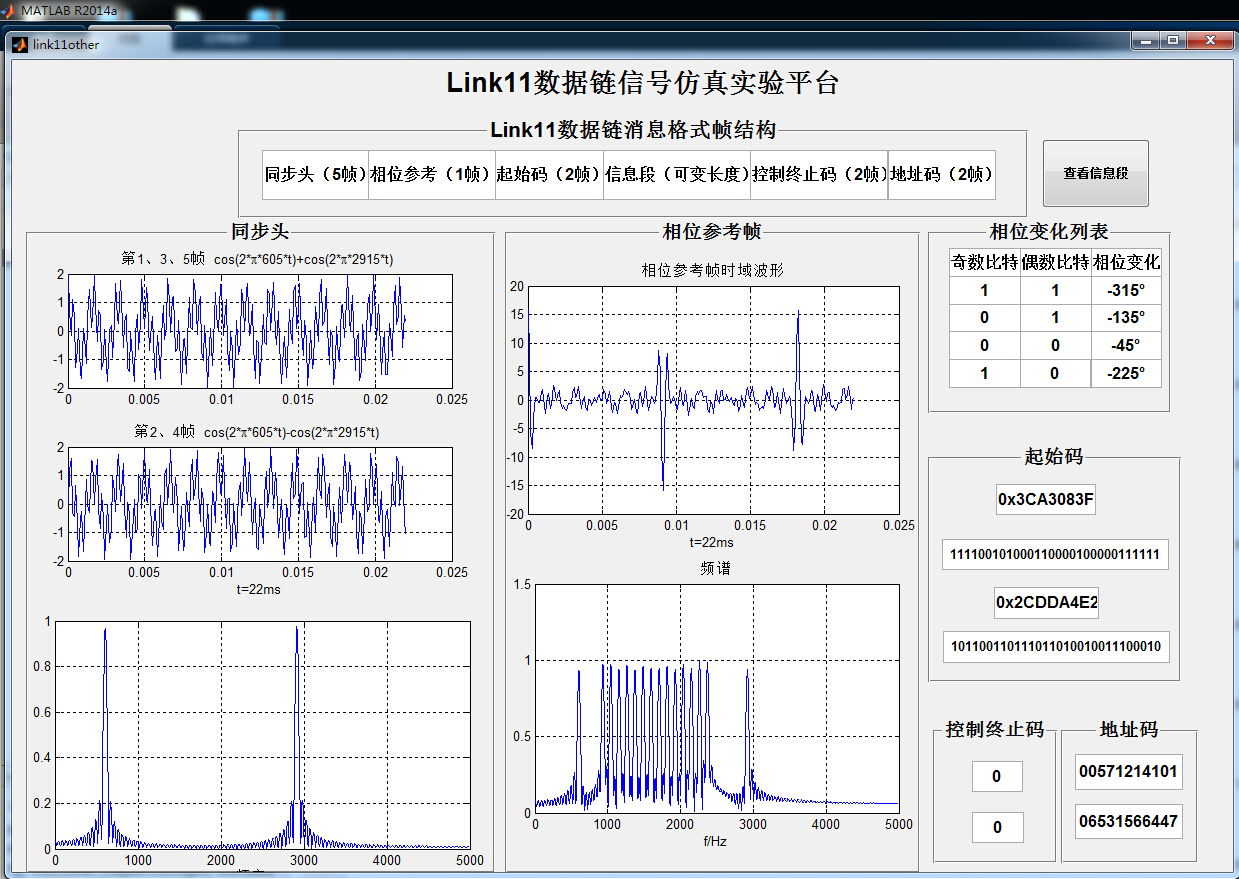Click the 第2、4帧 waveform plot

pos(260,504)
